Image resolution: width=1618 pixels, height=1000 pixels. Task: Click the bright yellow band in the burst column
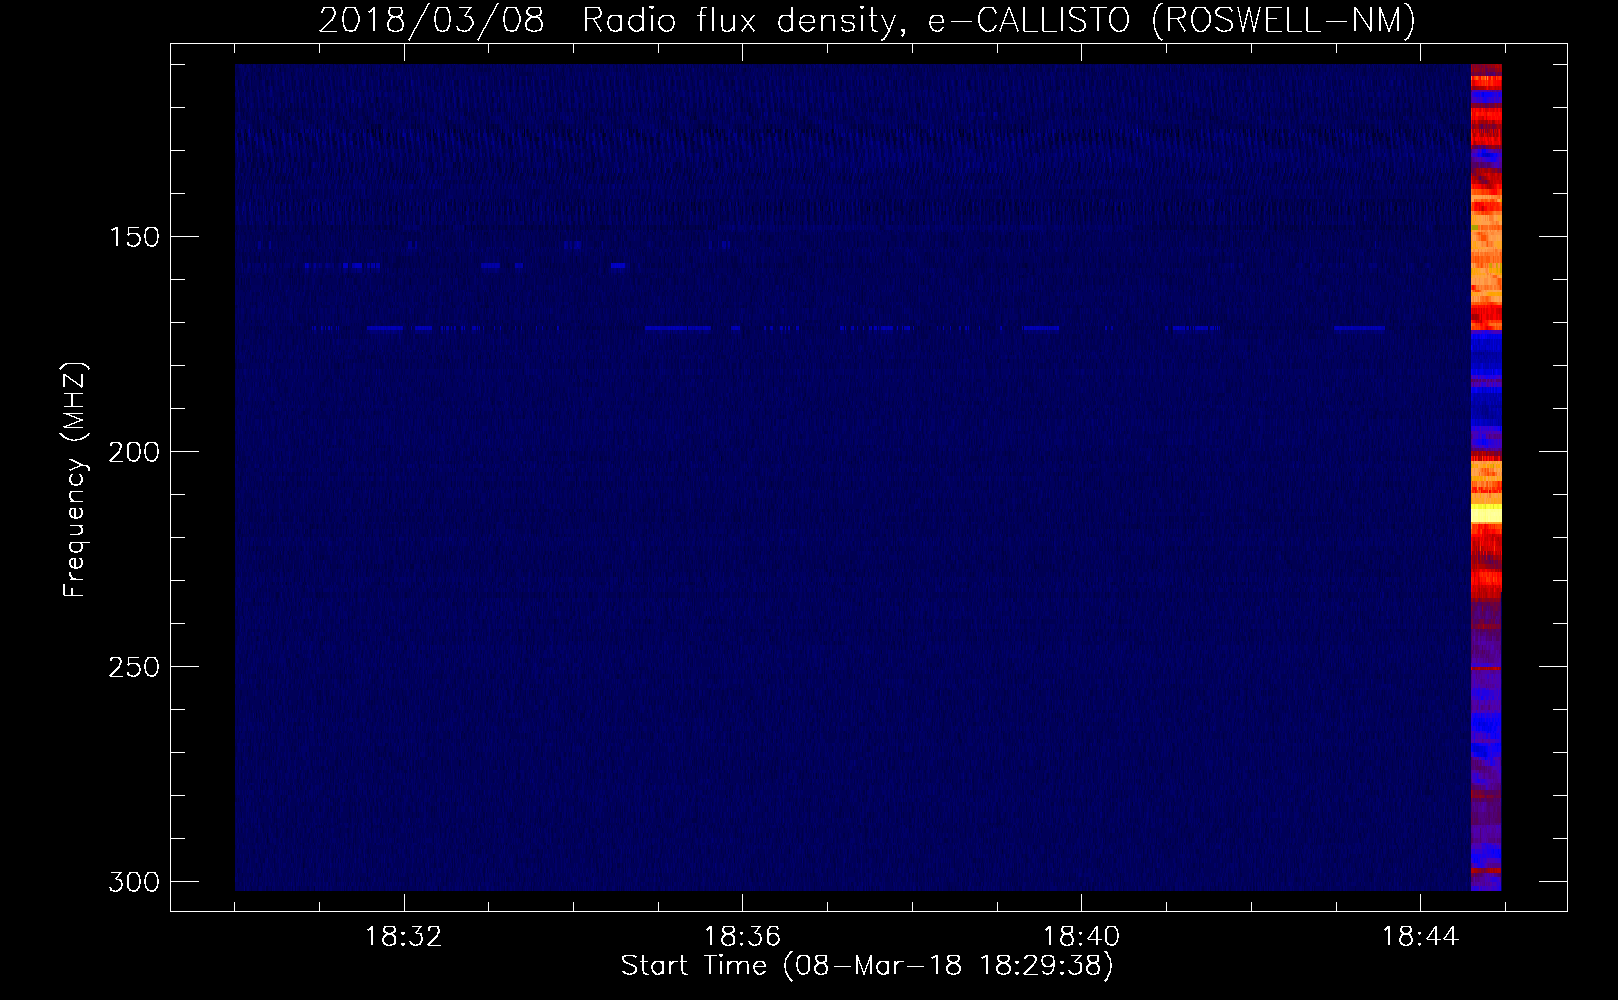(1486, 513)
